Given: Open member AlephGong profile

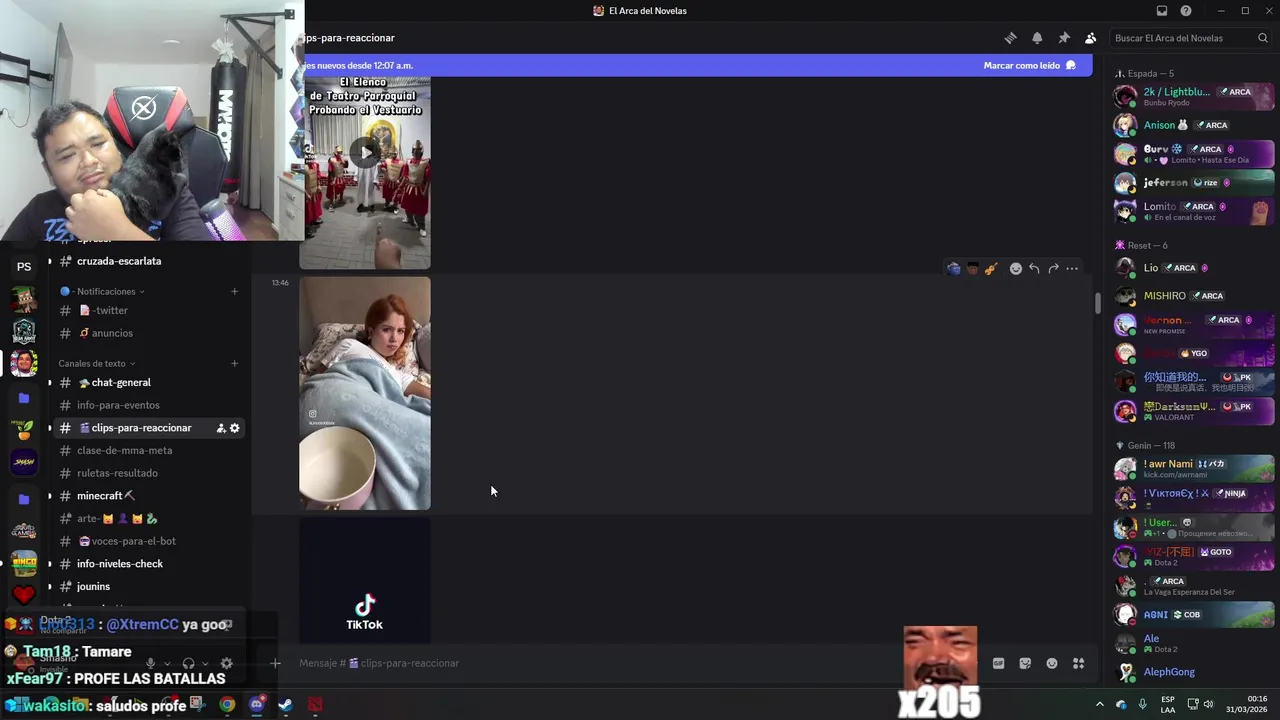Looking at the screenshot, I should click(1194, 672).
